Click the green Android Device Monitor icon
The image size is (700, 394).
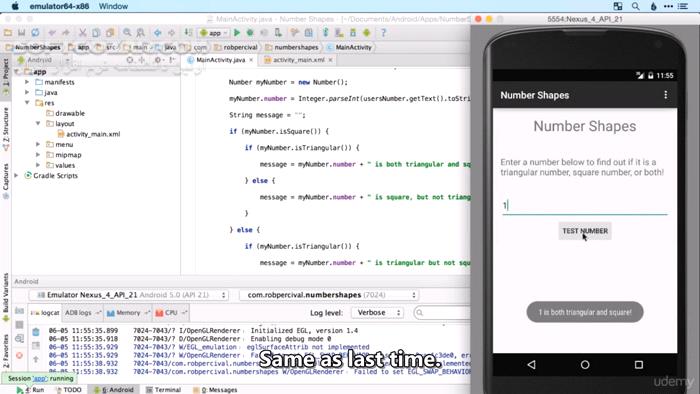pyautogui.click(x=367, y=33)
